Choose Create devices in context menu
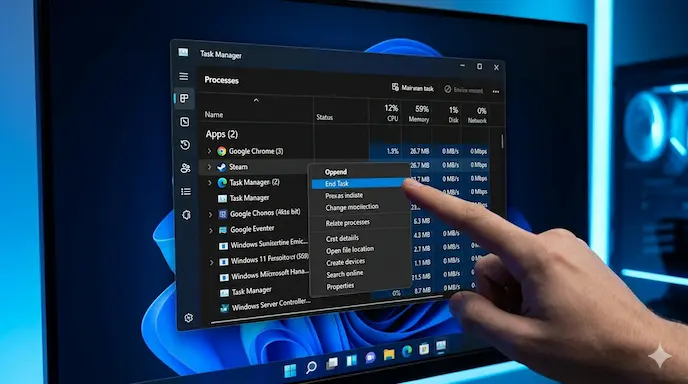The width and height of the screenshot is (688, 384). click(345, 262)
